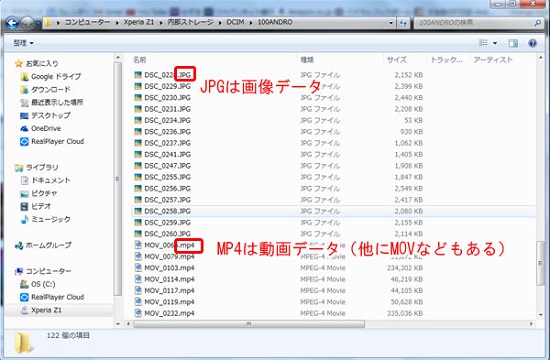
Task: Click the horizontal scrollbar thumb below files
Action: tap(249, 324)
